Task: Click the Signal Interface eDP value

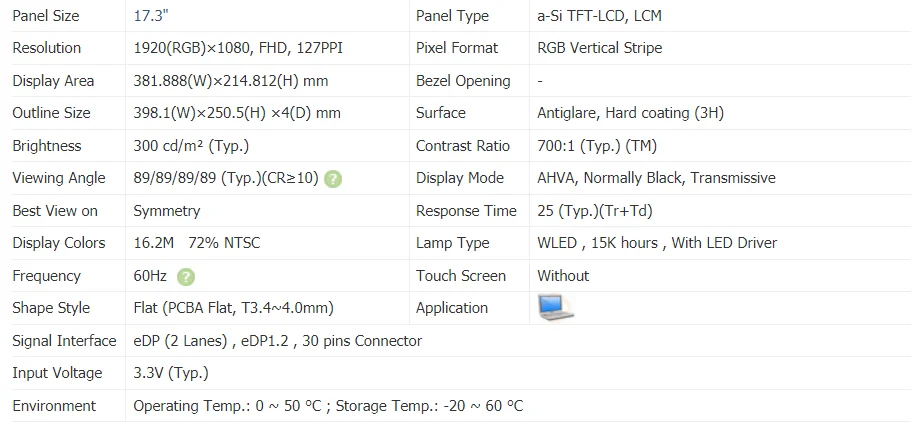Action: [x=277, y=341]
